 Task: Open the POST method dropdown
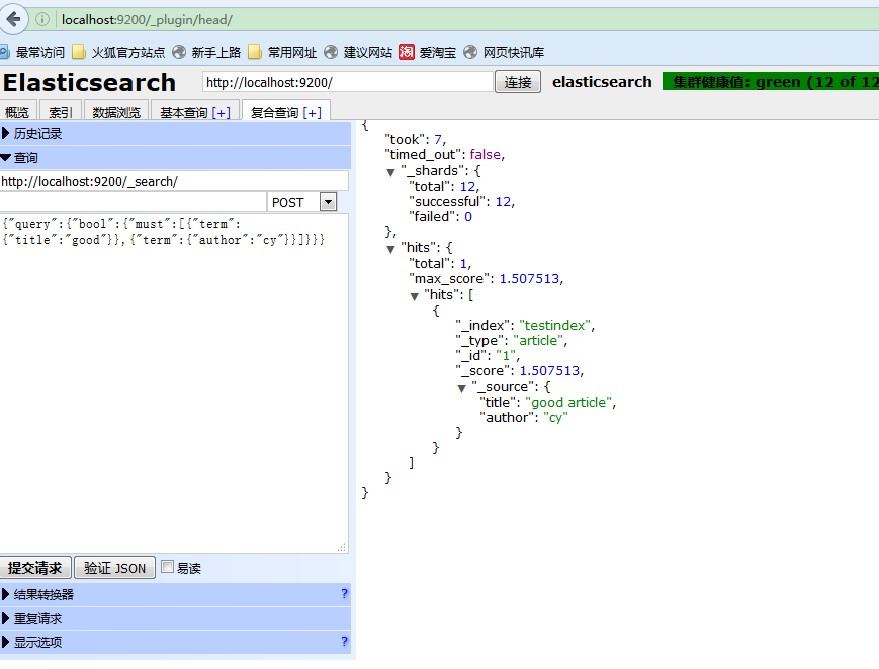[x=328, y=202]
